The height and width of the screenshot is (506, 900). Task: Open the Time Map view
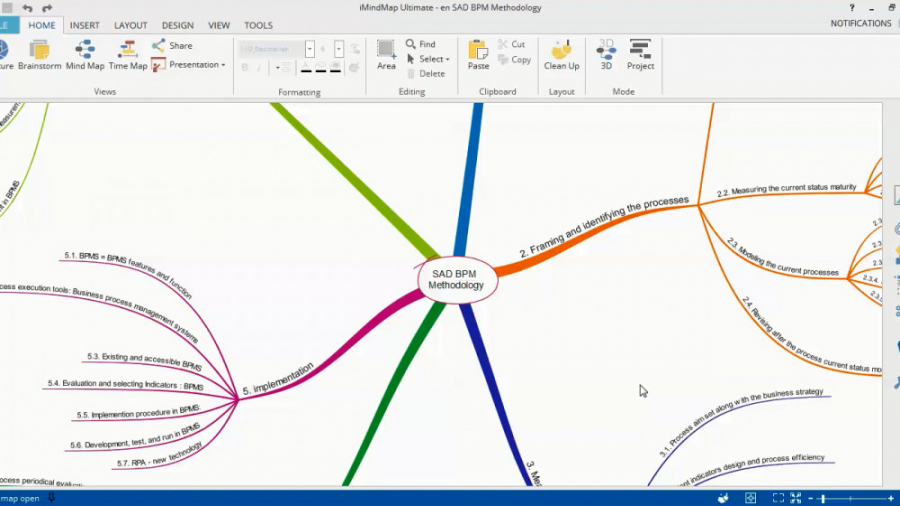point(128,55)
